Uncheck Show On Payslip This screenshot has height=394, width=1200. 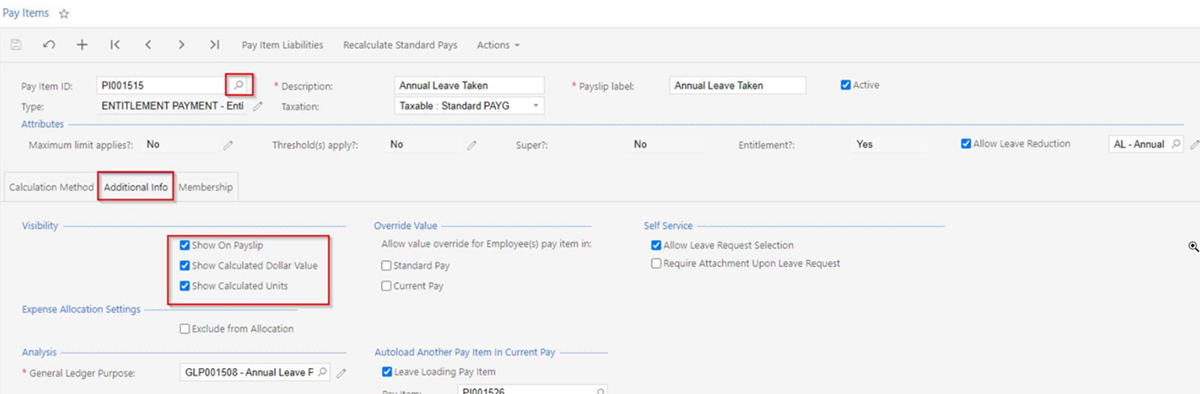185,245
